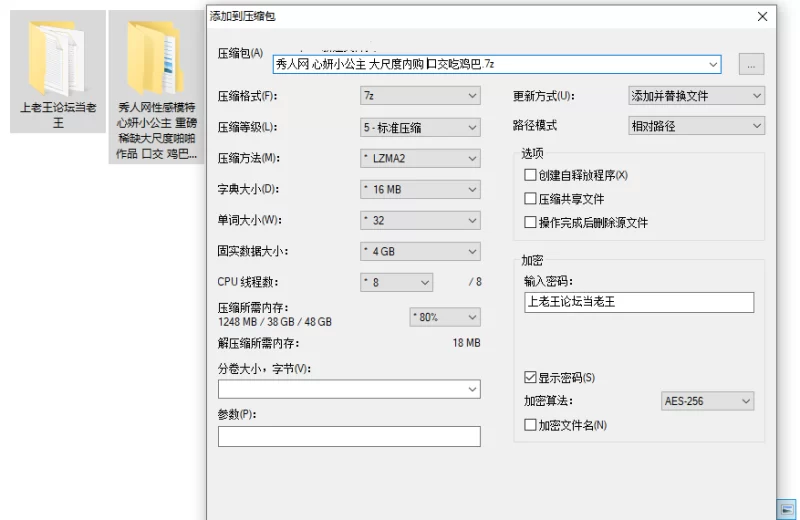Image resolution: width=800 pixels, height=520 pixels.
Task: Click the 选项 group heading
Action: click(x=532, y=153)
